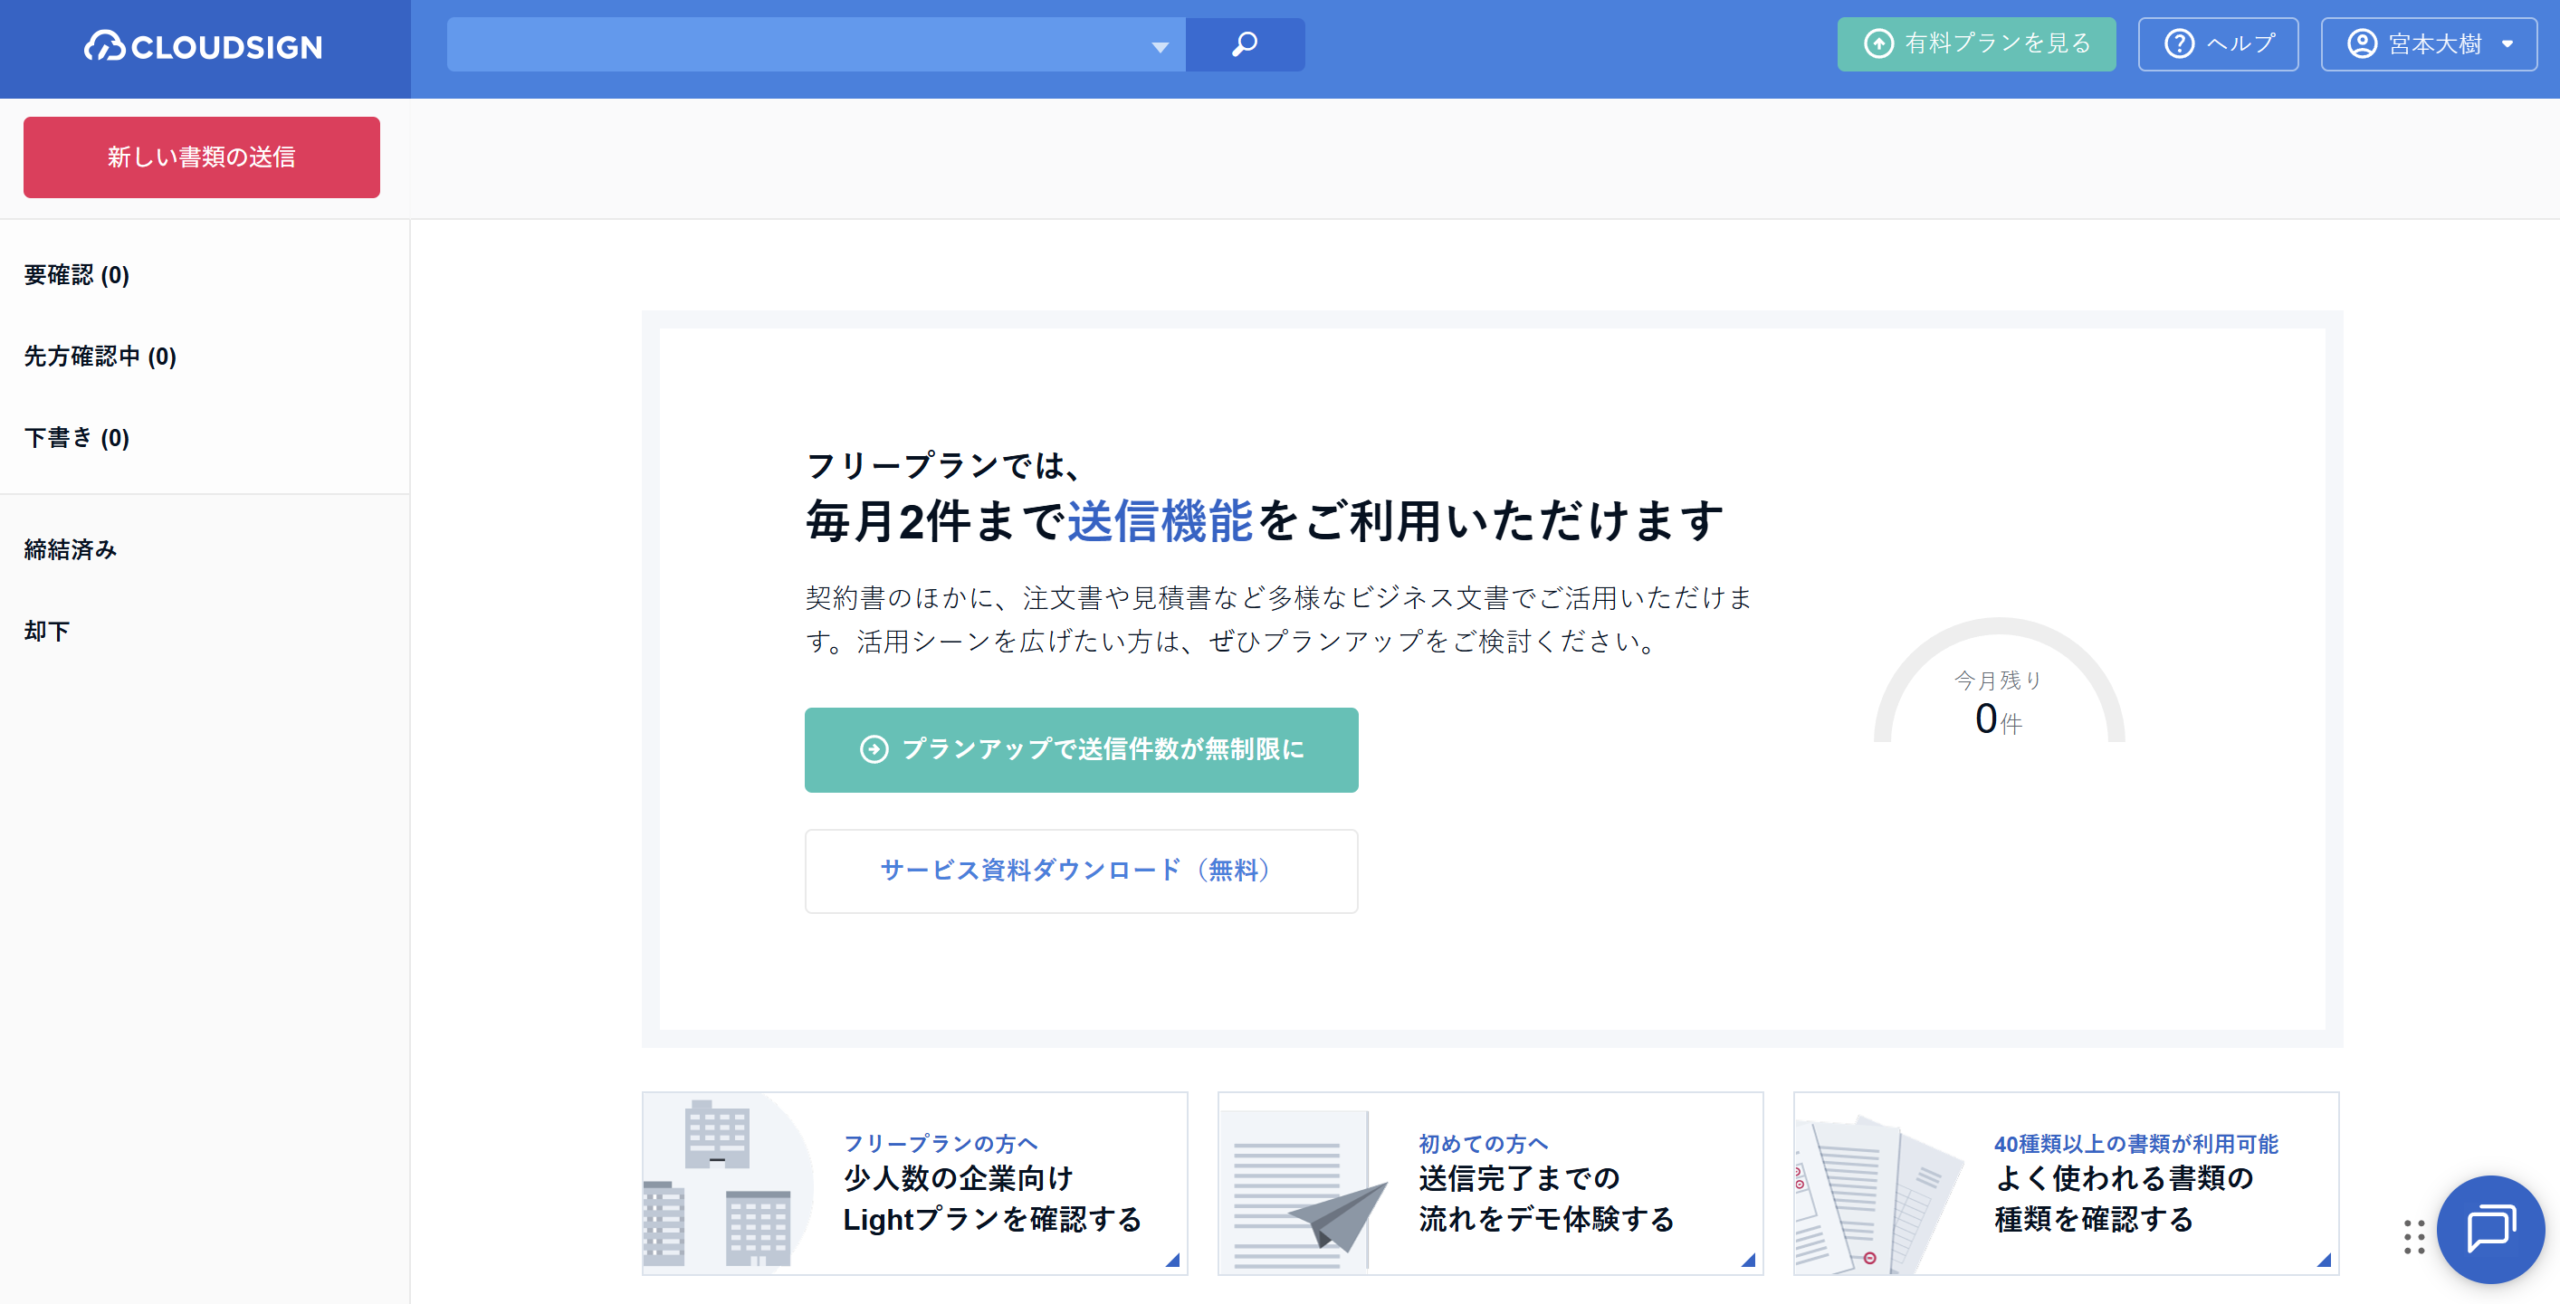Select 先方確認中 (0) in the sidebar
This screenshot has height=1304, width=2560.
(100, 356)
